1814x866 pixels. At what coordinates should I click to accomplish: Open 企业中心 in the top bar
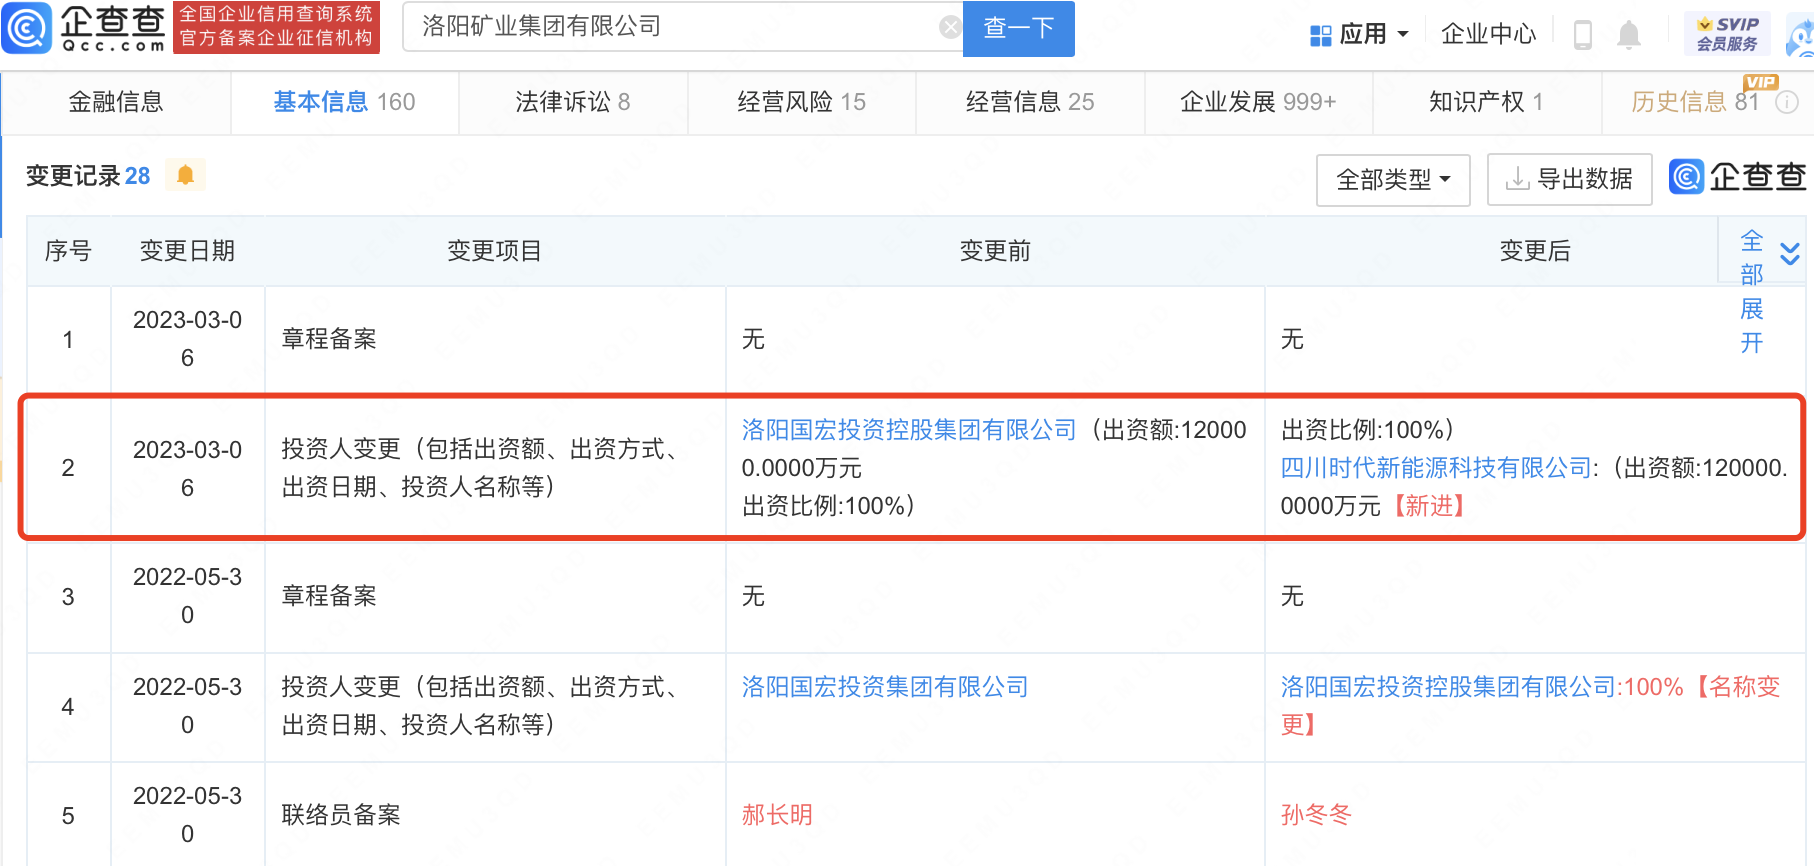pyautogui.click(x=1488, y=35)
